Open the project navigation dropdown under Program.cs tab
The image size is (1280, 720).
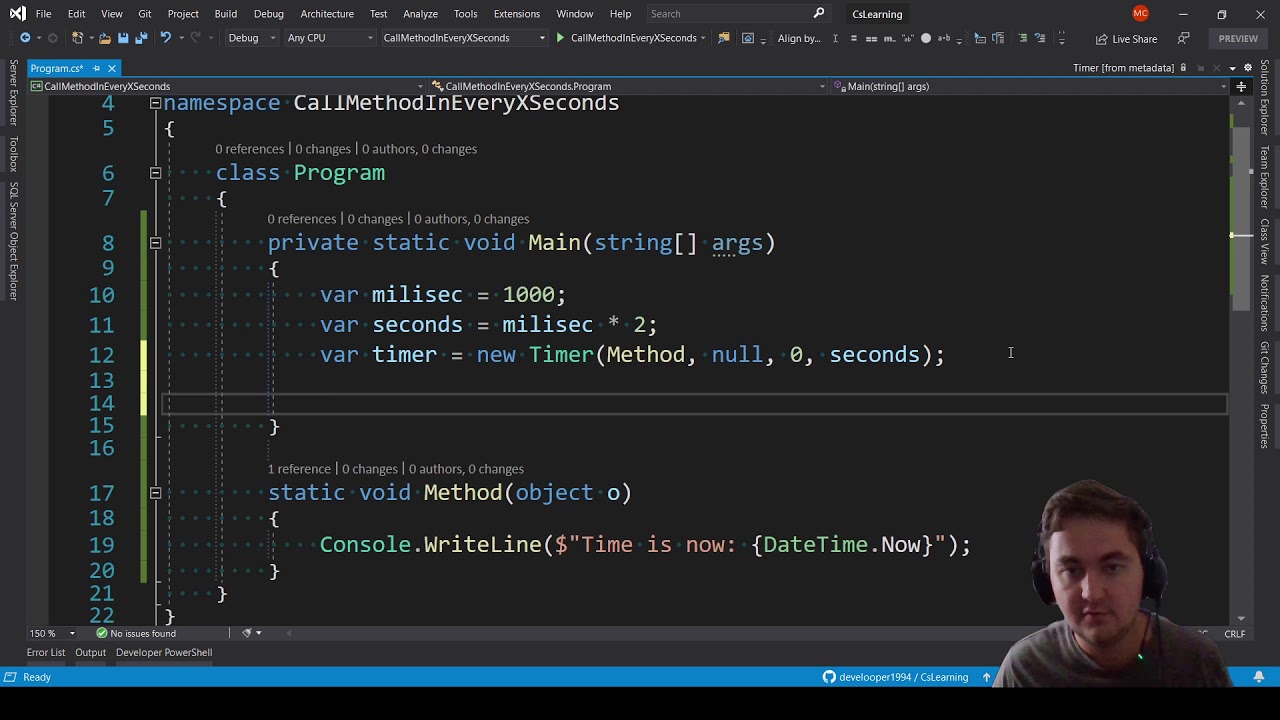(227, 86)
